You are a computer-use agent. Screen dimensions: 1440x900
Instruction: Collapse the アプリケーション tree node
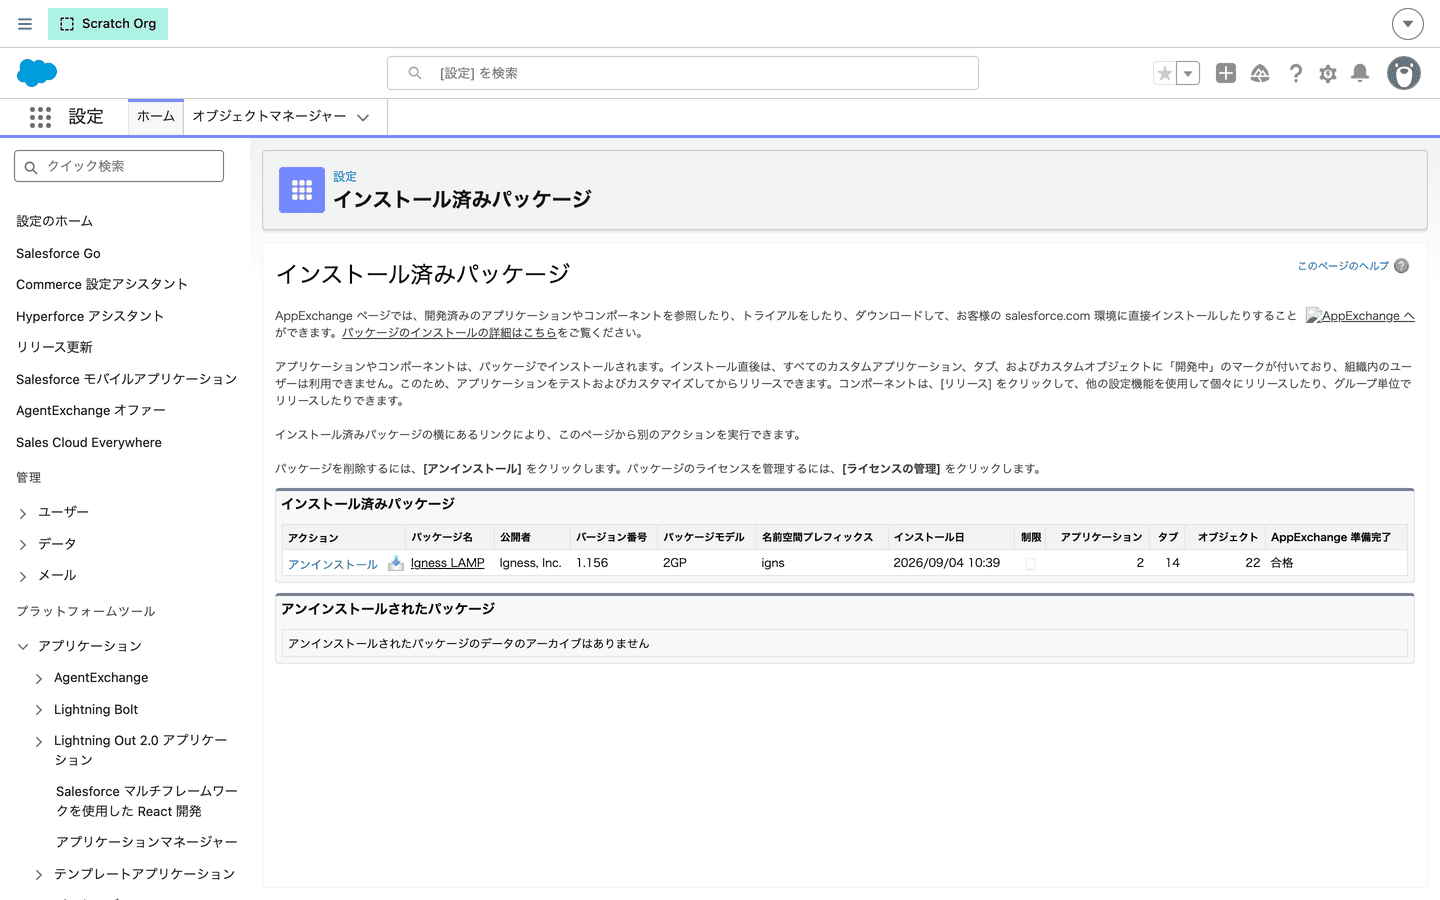pyautogui.click(x=23, y=647)
